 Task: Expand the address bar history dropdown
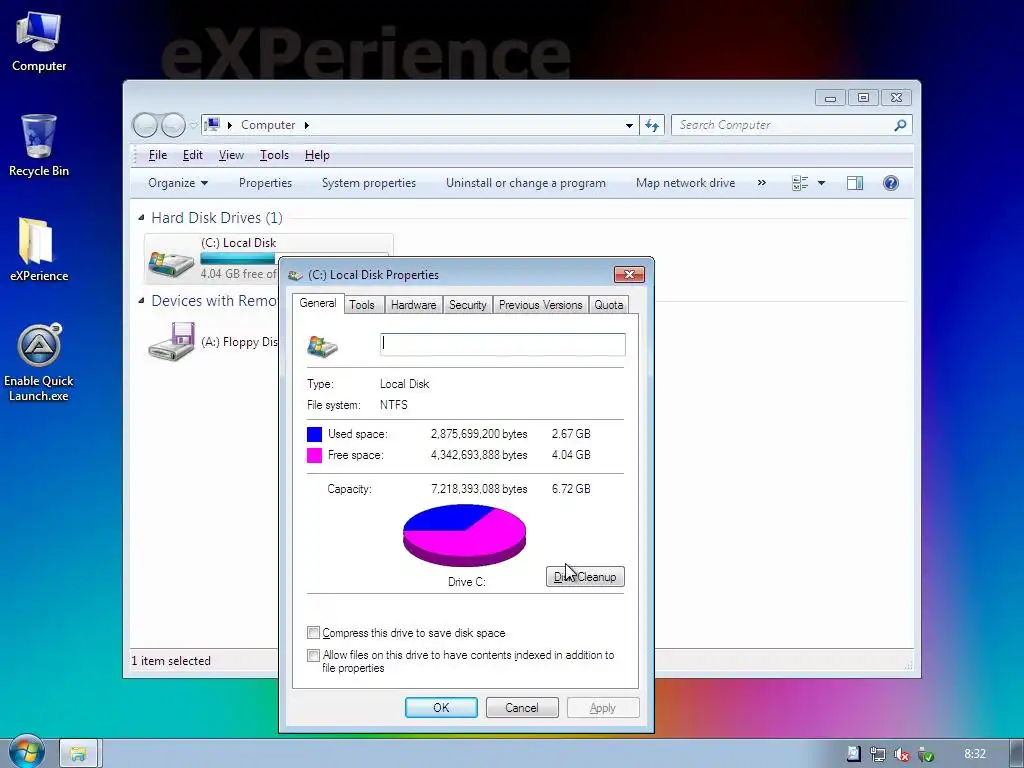[x=629, y=125]
